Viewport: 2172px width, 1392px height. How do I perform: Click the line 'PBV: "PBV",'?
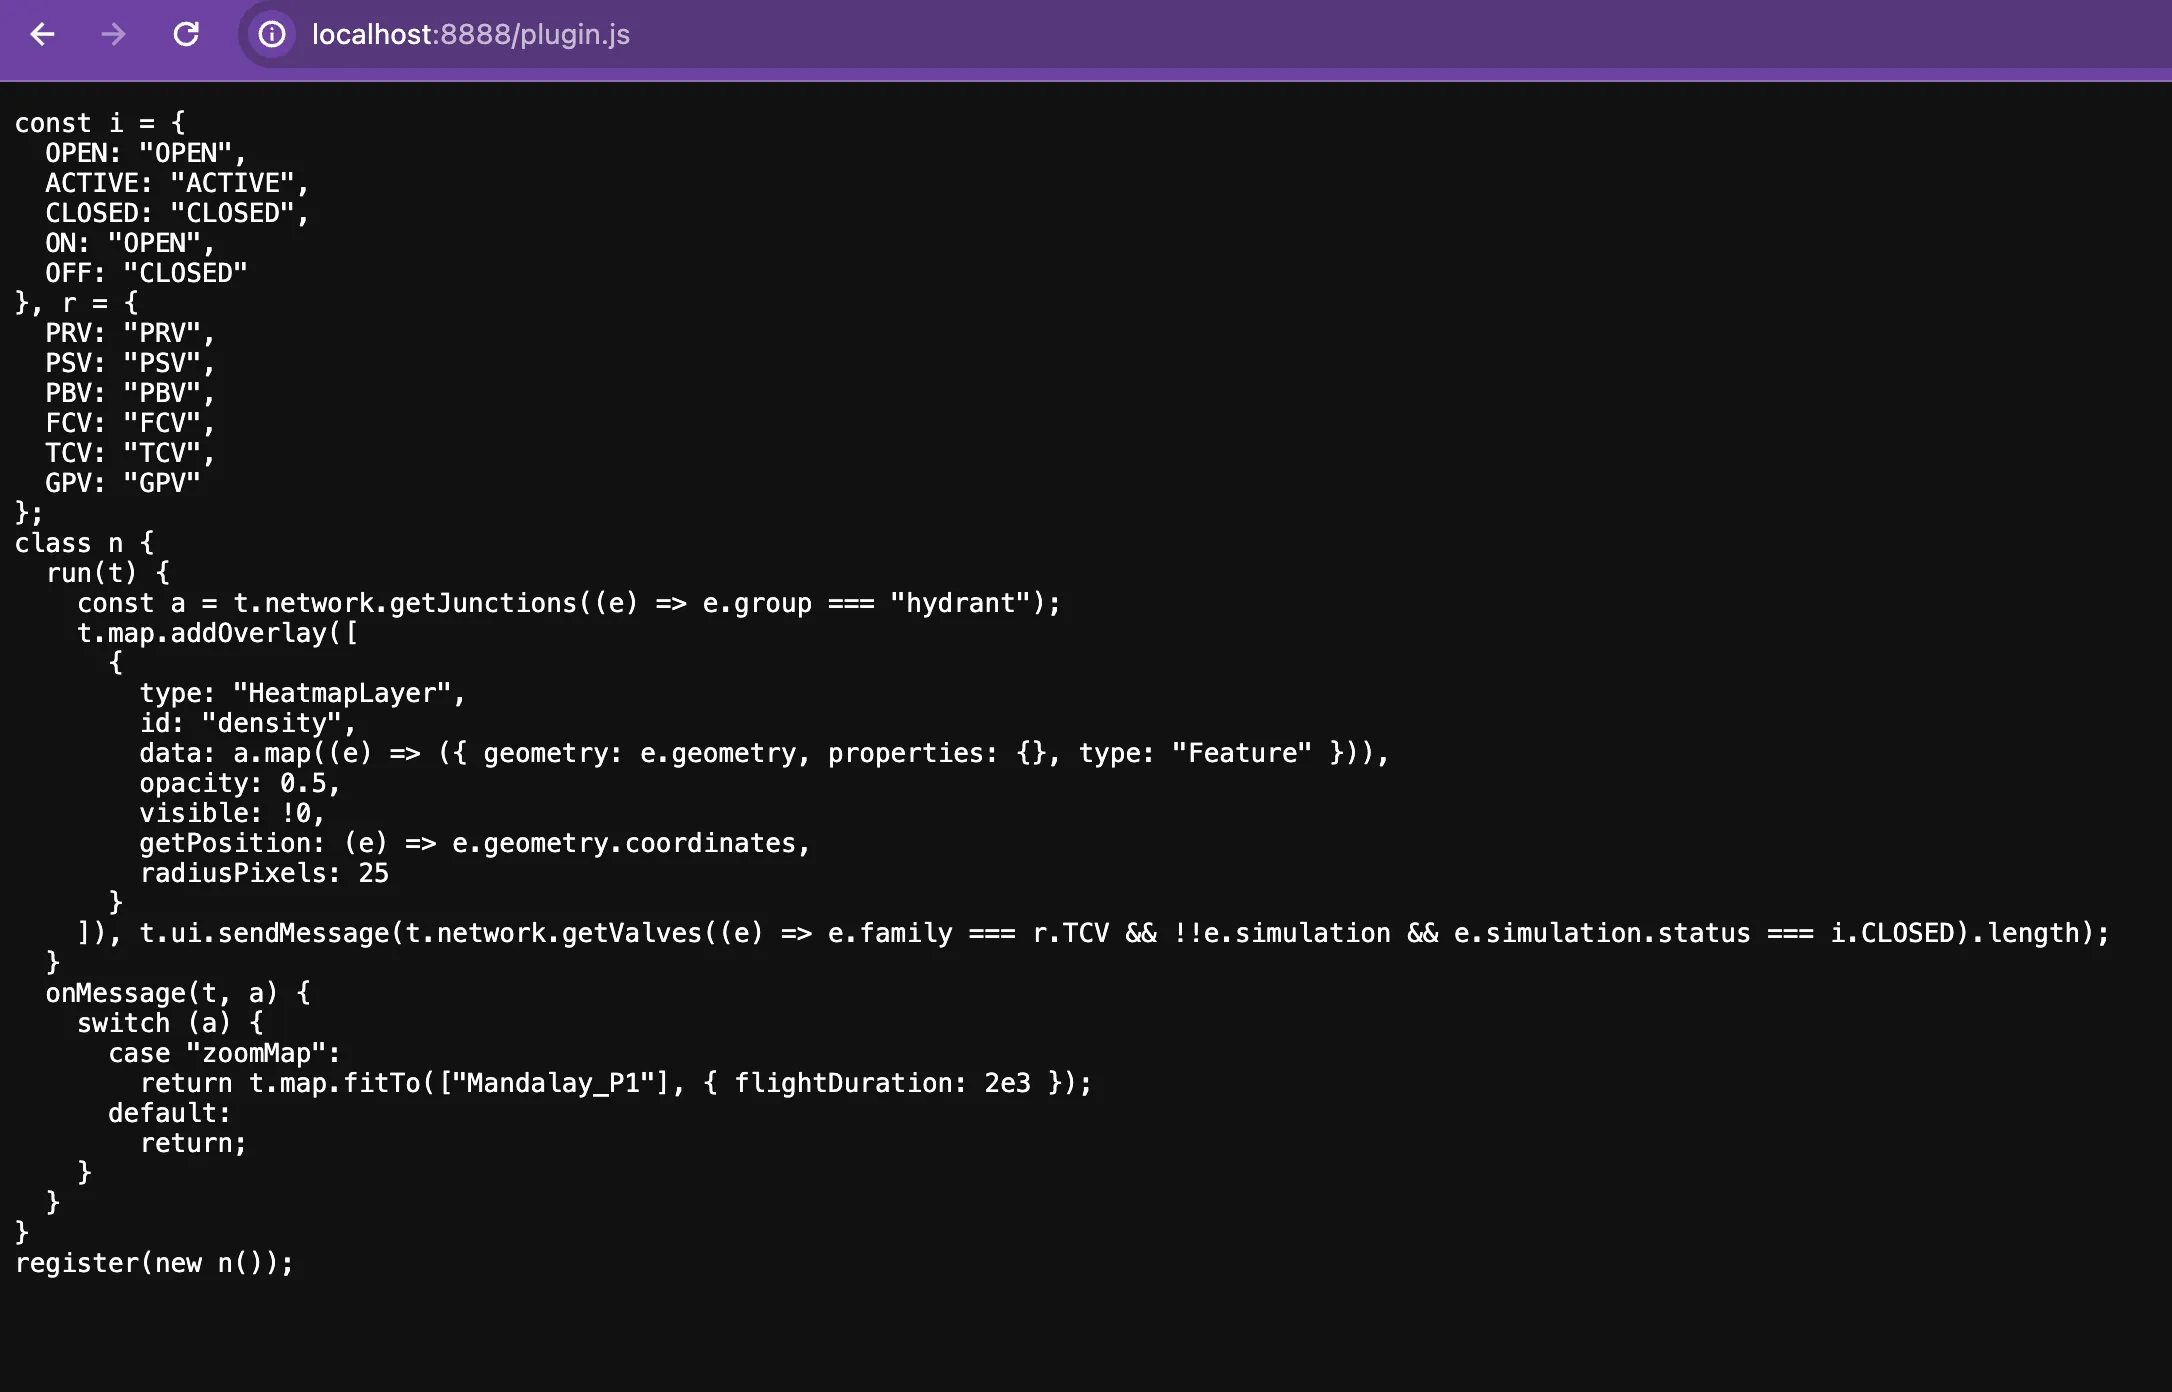click(130, 393)
